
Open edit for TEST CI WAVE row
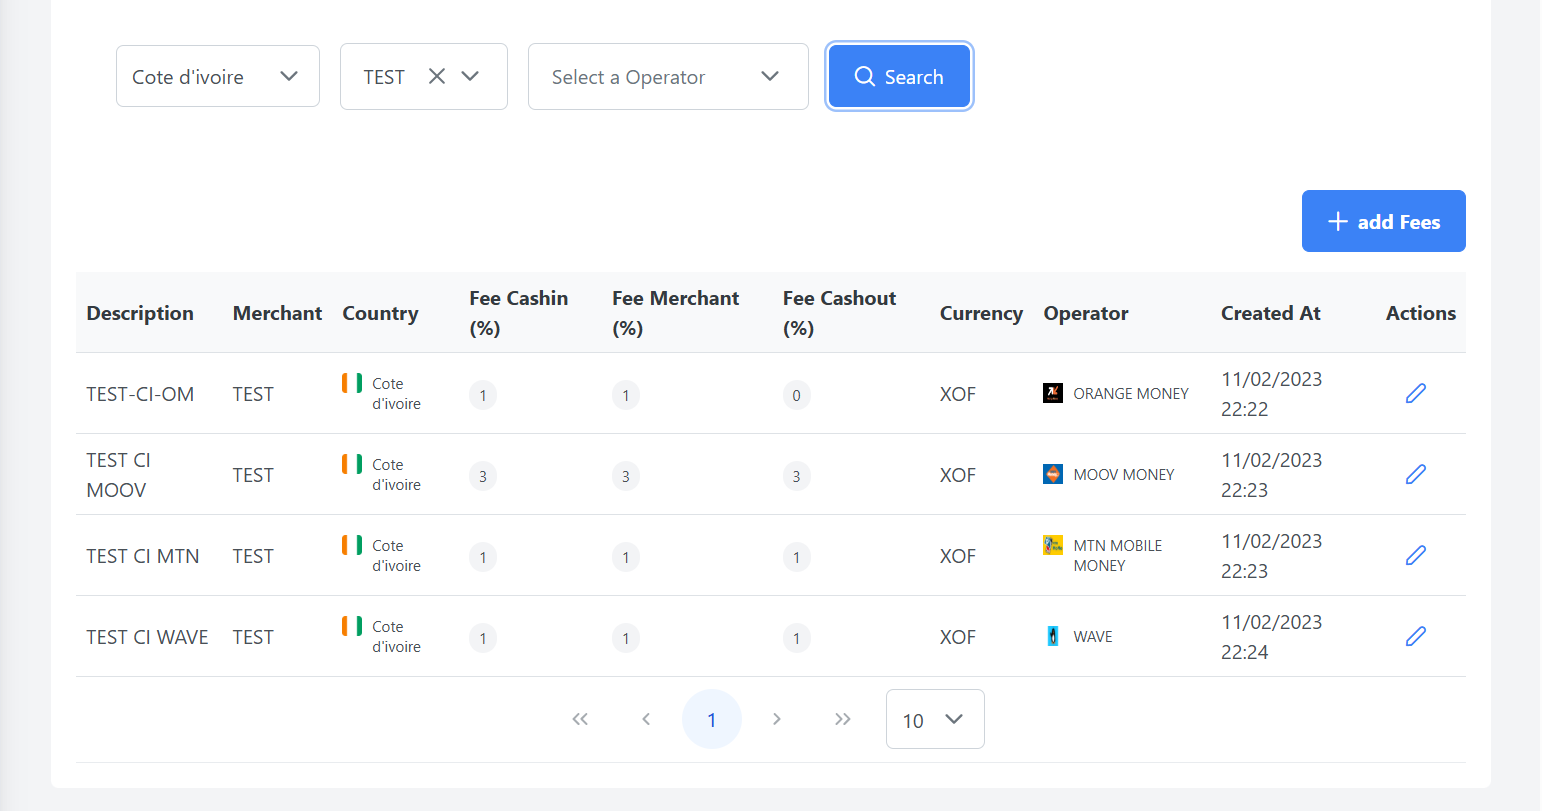pos(1415,636)
